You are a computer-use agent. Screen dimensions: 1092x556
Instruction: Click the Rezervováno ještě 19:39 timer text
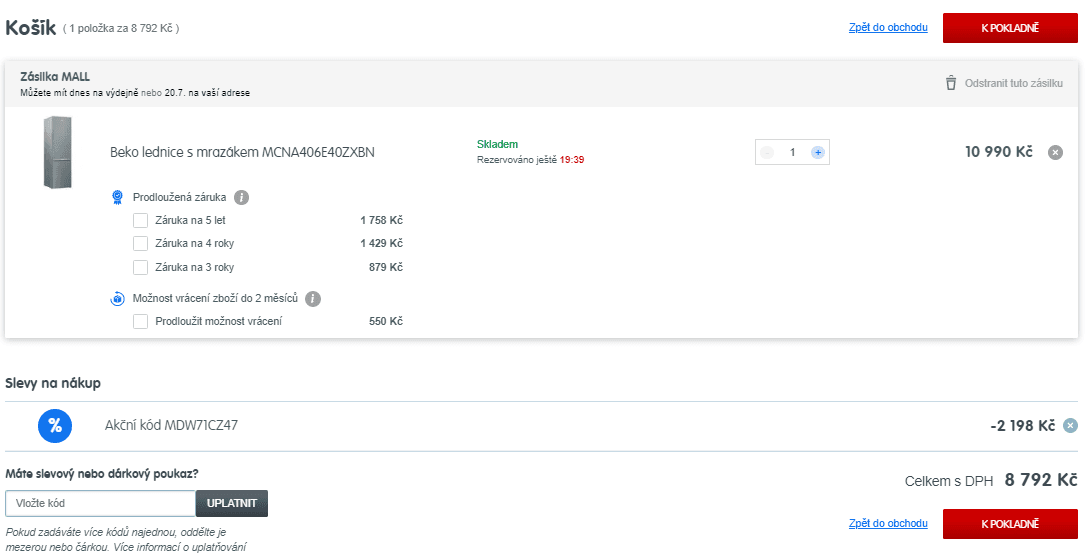pos(531,160)
